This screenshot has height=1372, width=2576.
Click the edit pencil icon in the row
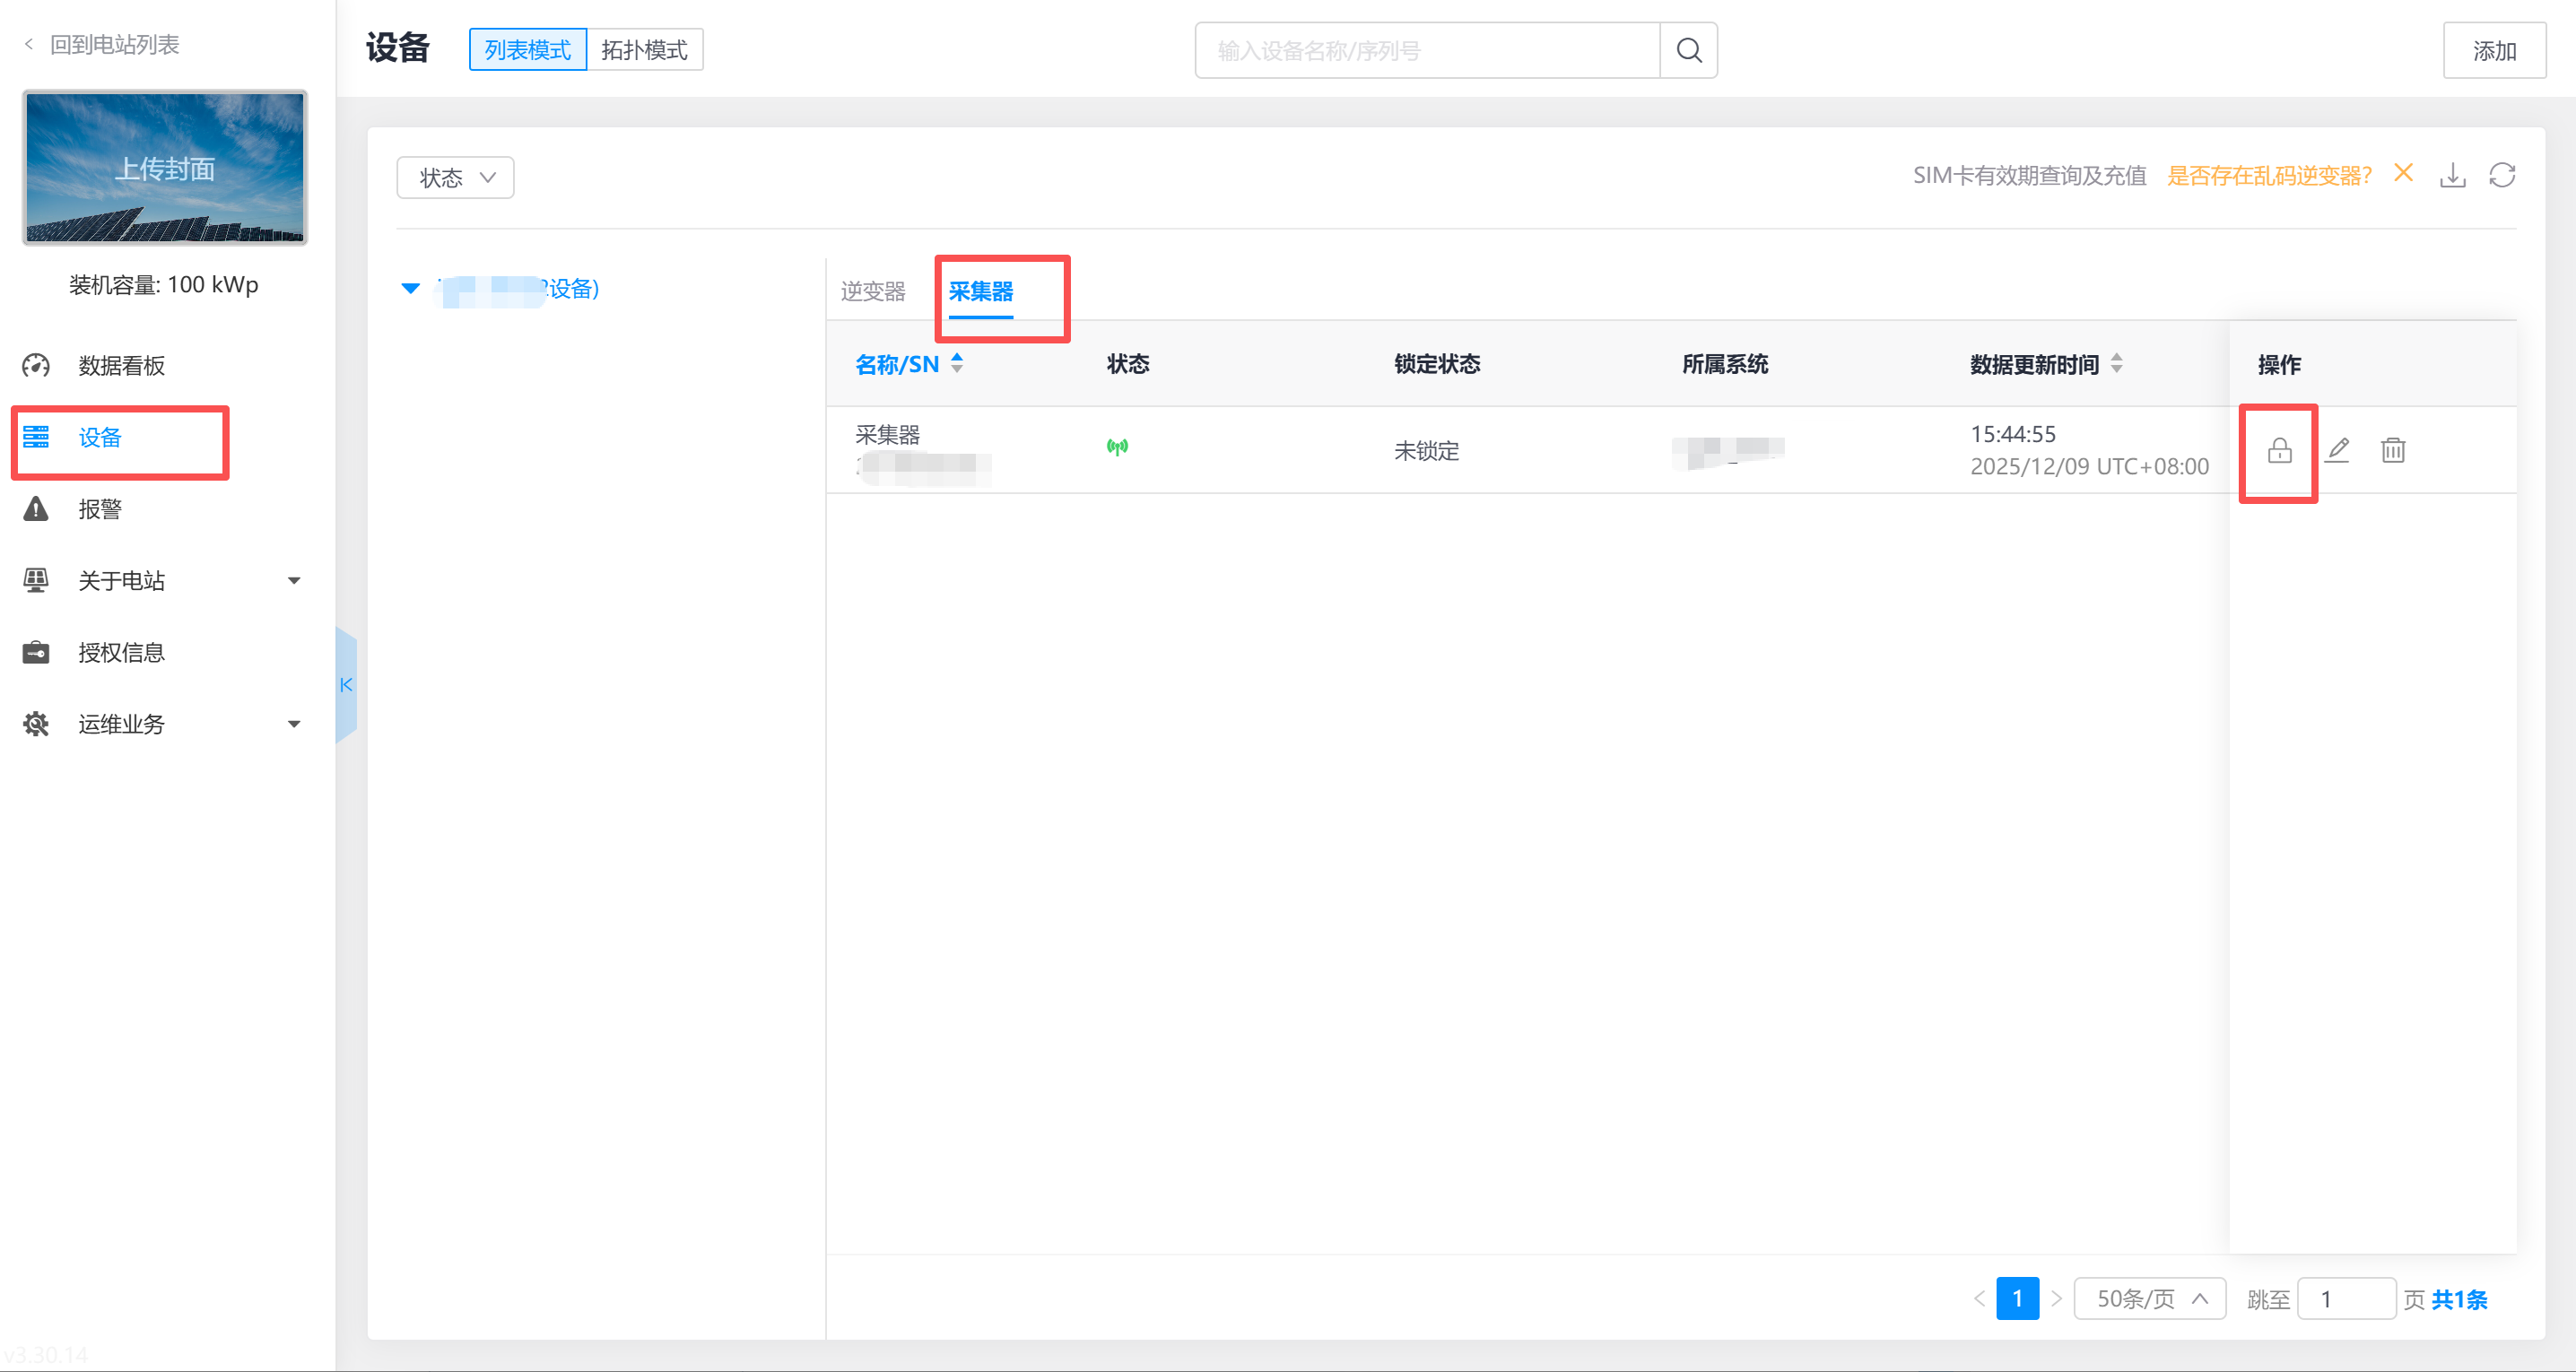coord(2337,451)
